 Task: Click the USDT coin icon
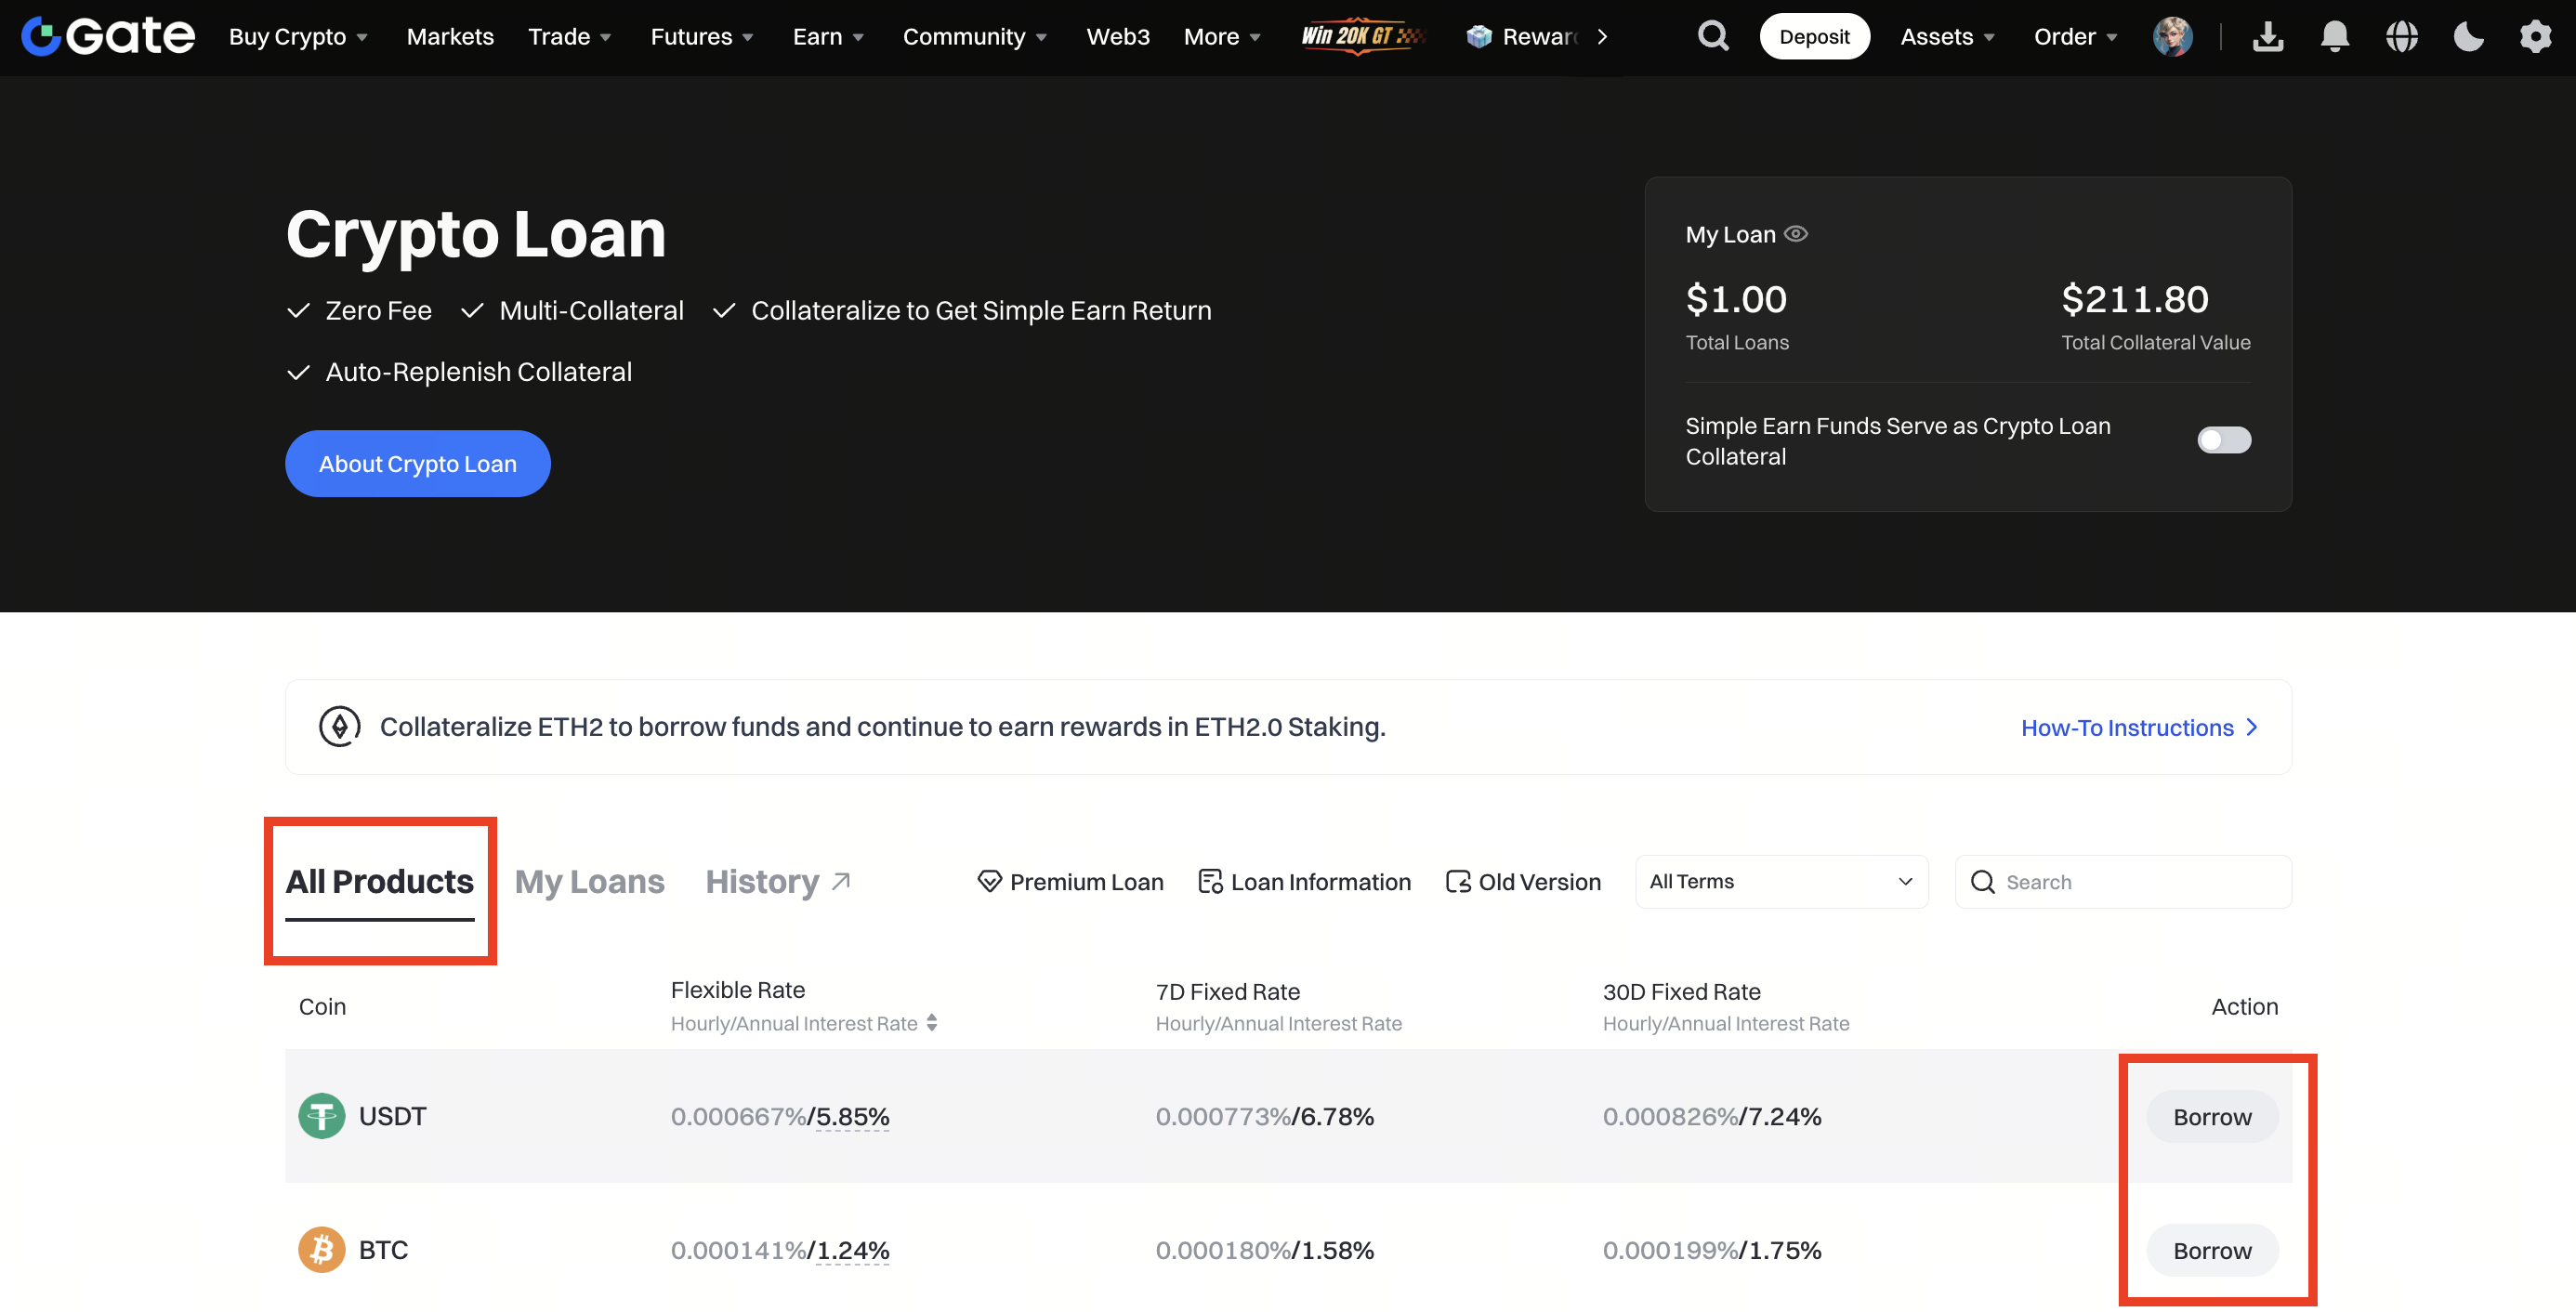coord(321,1116)
